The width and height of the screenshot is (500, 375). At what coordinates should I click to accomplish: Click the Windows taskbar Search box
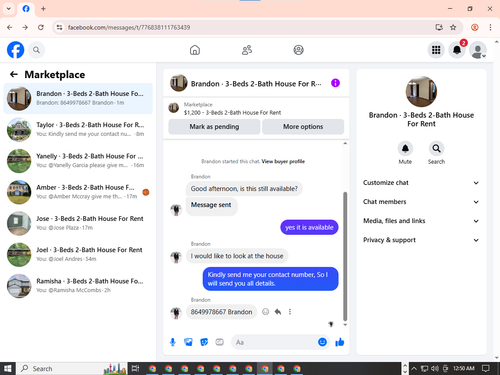pos(72,368)
